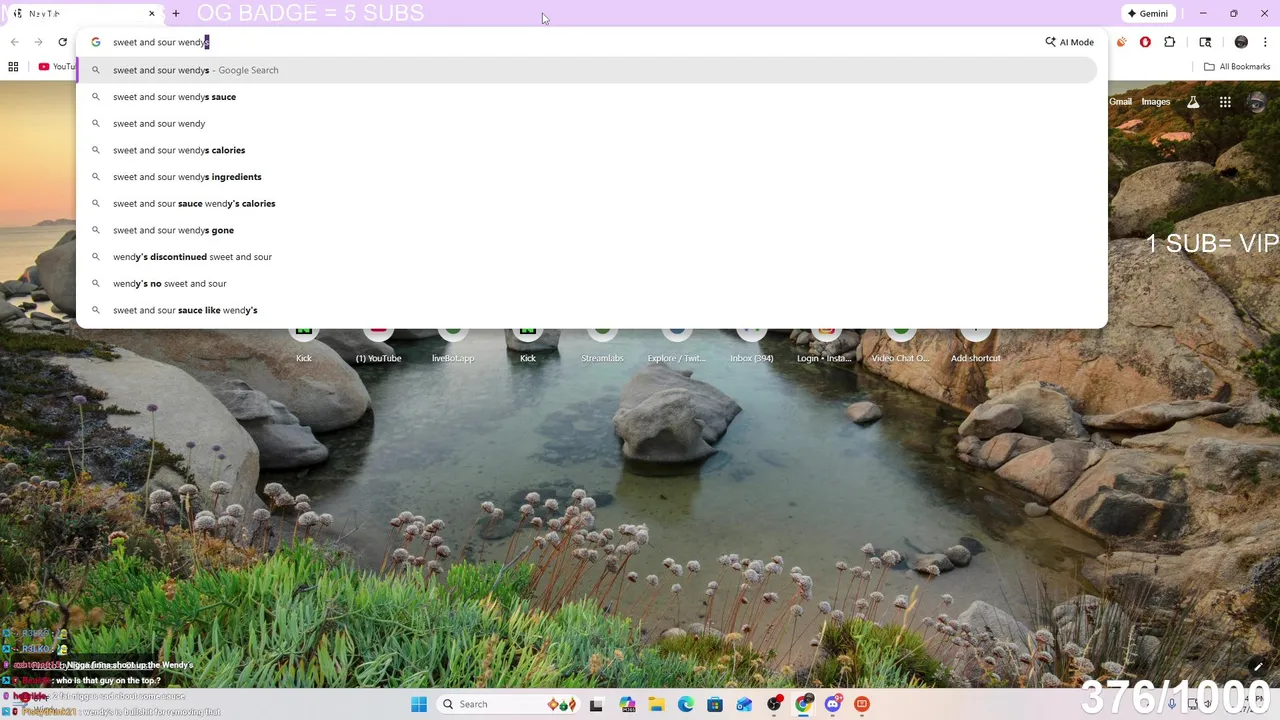Reload the page
1280x720 pixels.
point(62,42)
